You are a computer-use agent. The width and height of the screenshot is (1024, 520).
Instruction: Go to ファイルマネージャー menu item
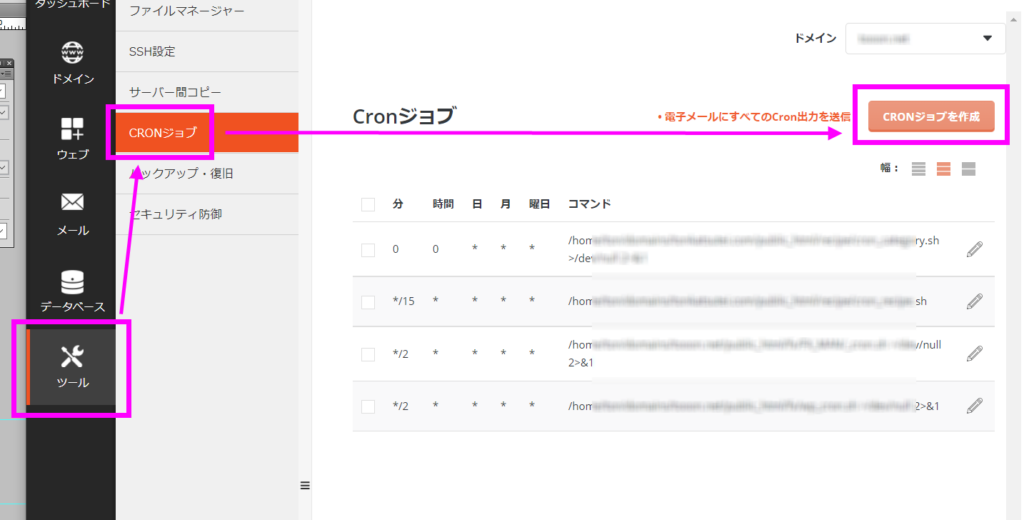coord(186,11)
